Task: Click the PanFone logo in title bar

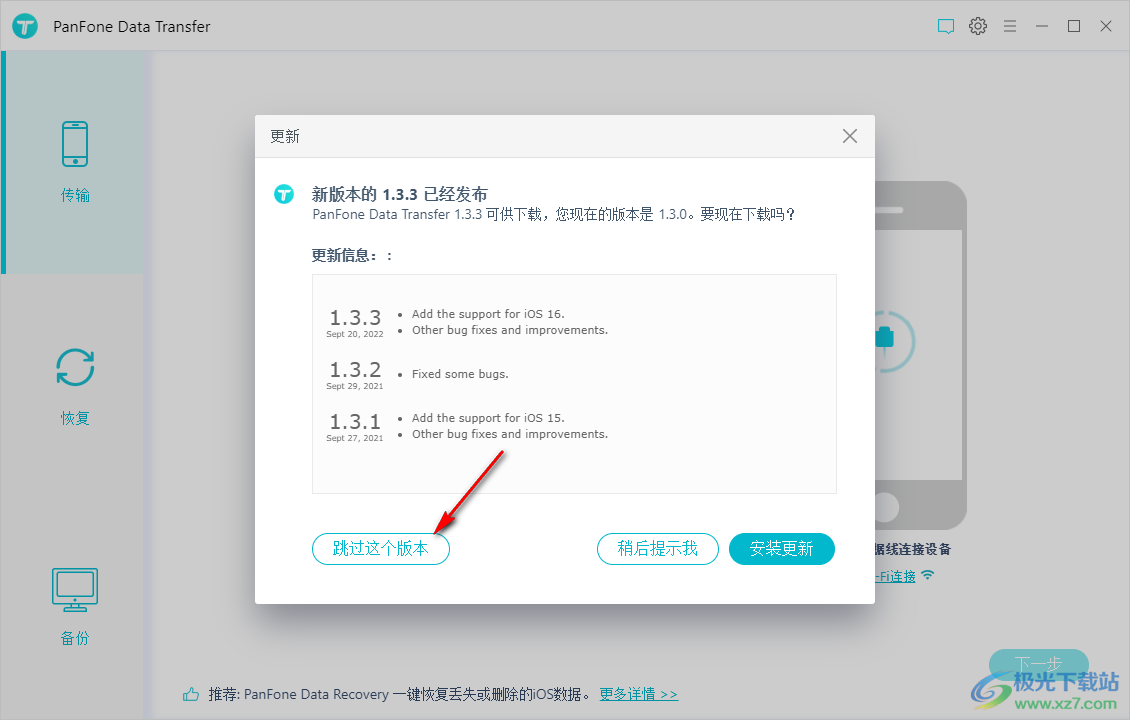Action: 25,27
